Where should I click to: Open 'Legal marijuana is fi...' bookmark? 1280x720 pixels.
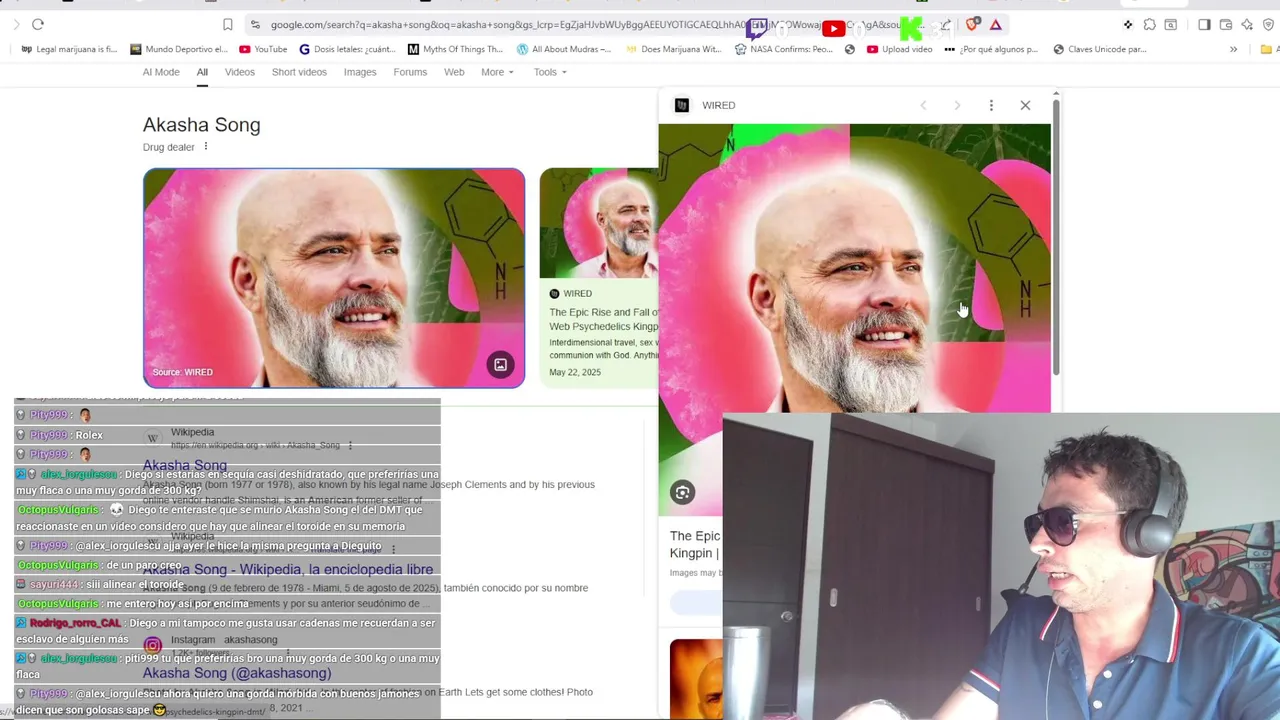(x=69, y=49)
